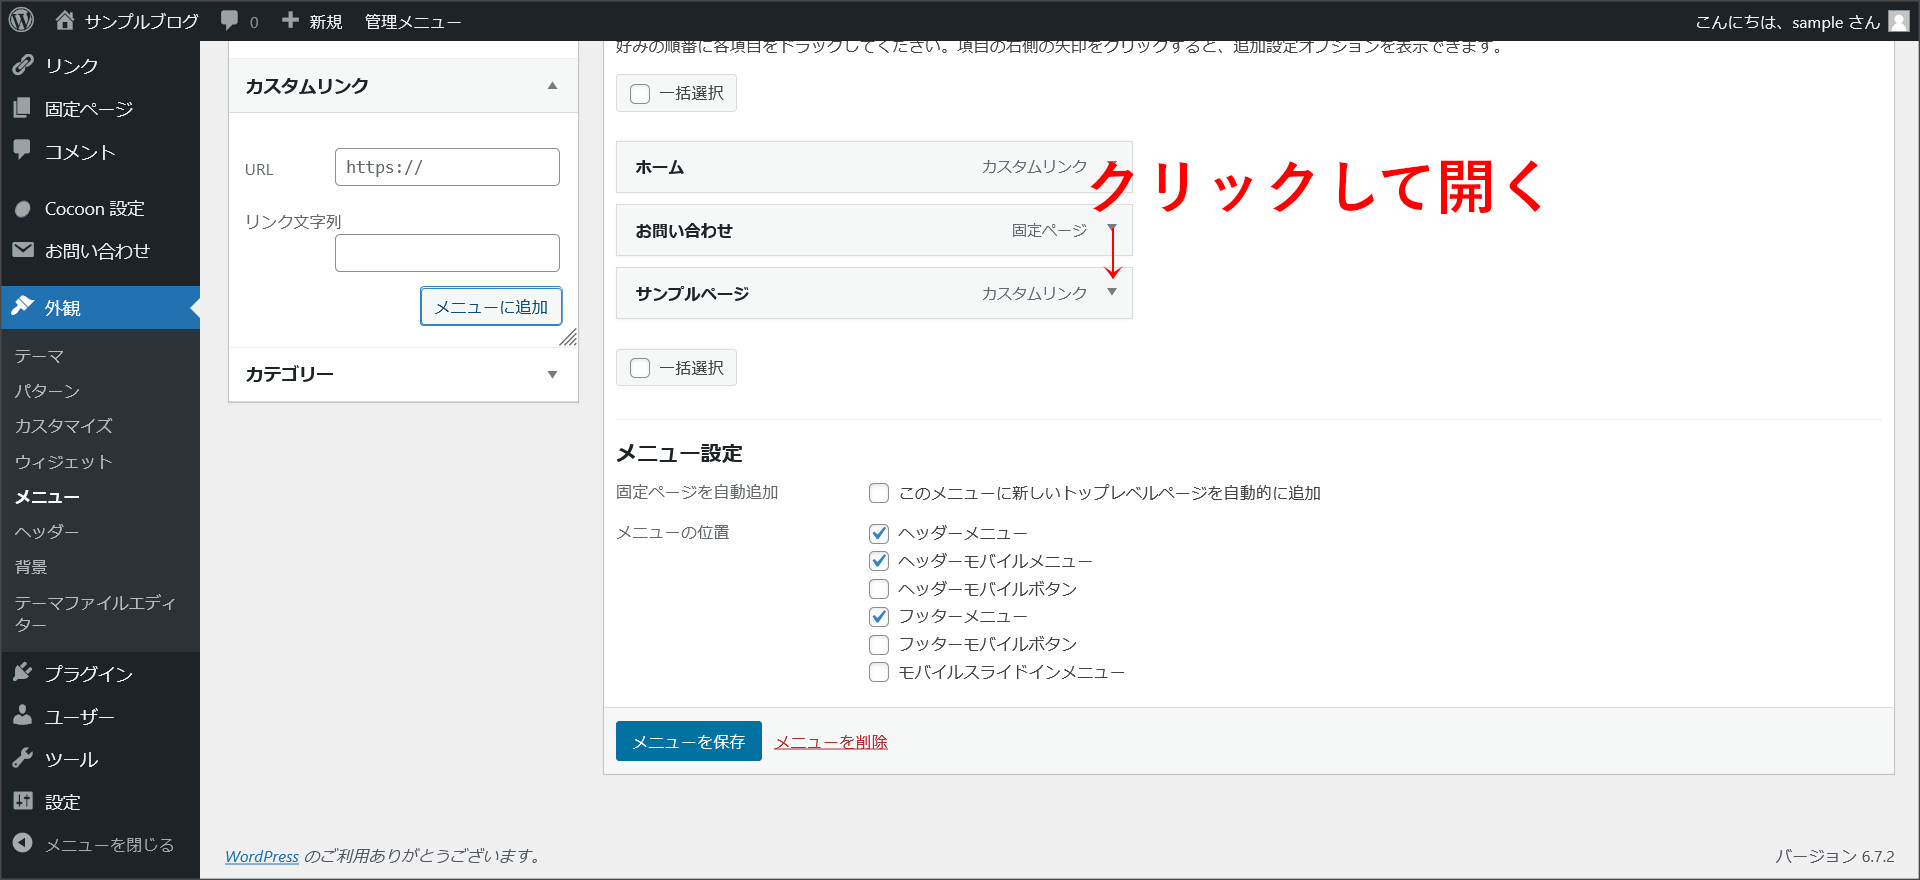Click the 設定 settings icon in sidebar
This screenshot has height=880, width=1920.
coord(23,802)
